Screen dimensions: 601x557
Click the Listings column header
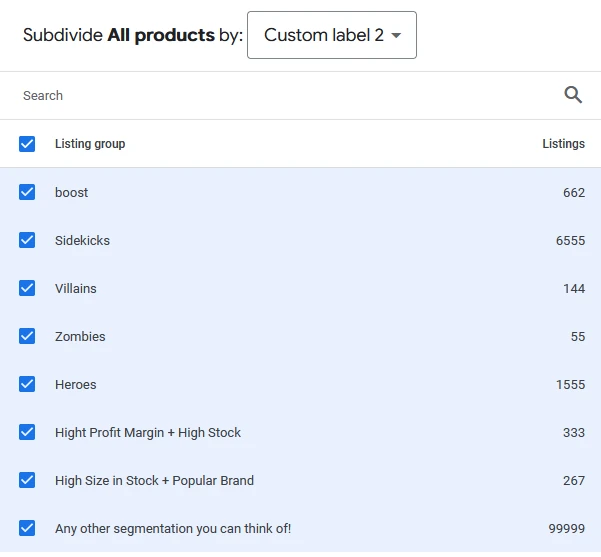(563, 144)
